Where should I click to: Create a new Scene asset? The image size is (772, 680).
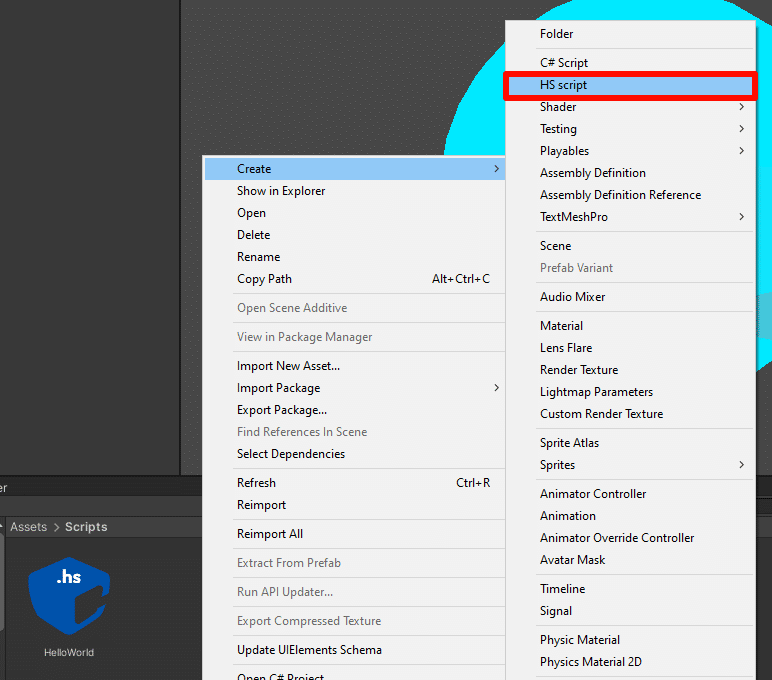tap(630, 246)
